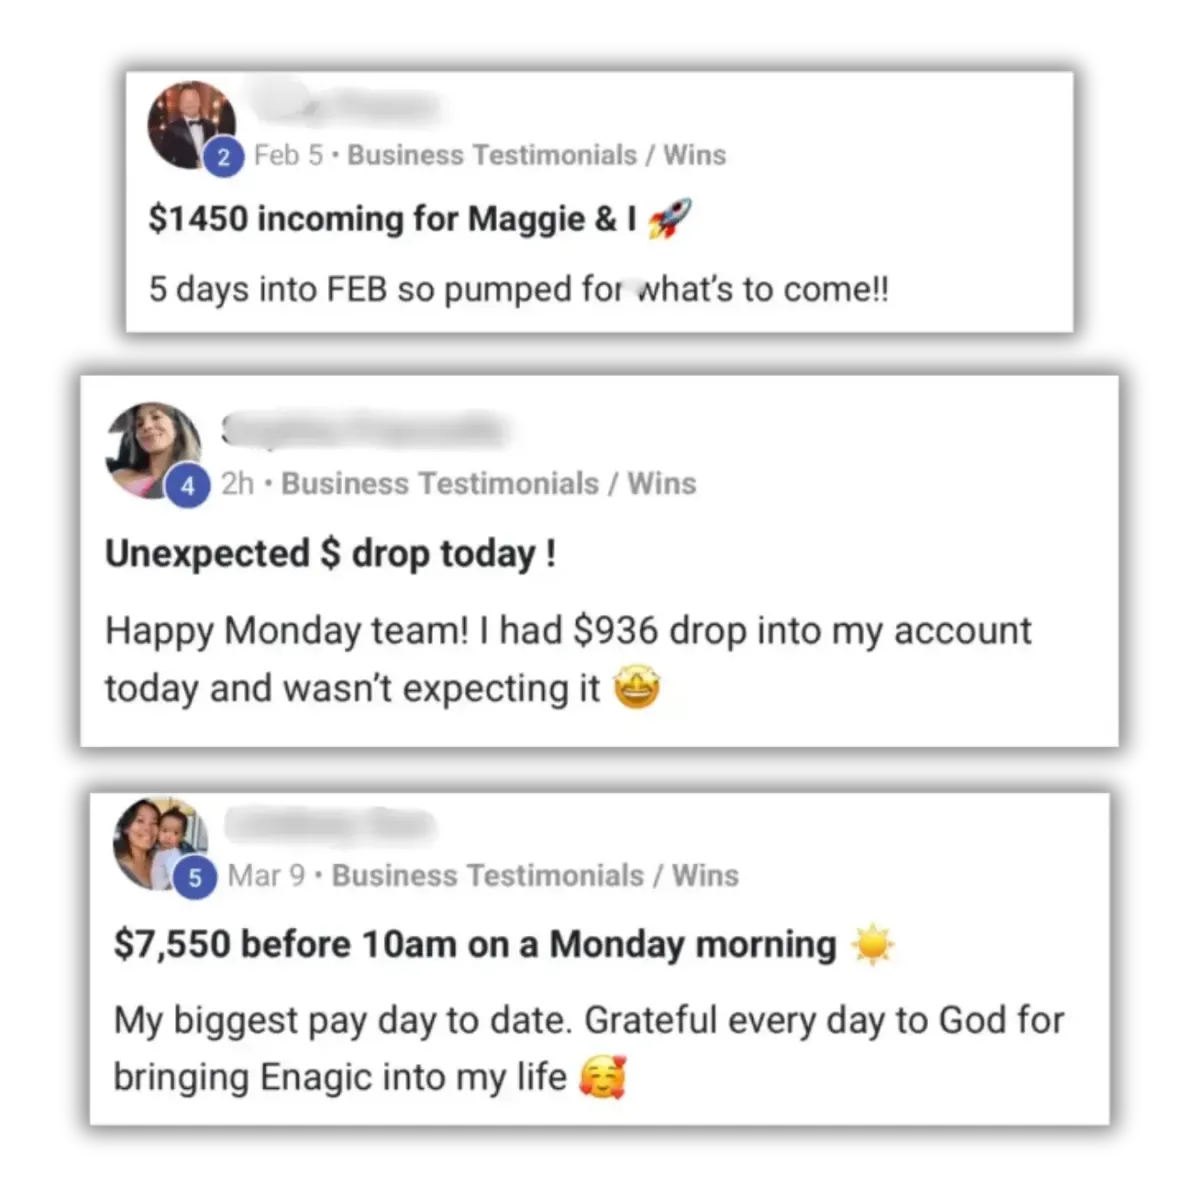Click the 2h timestamp on second post

(x=238, y=483)
